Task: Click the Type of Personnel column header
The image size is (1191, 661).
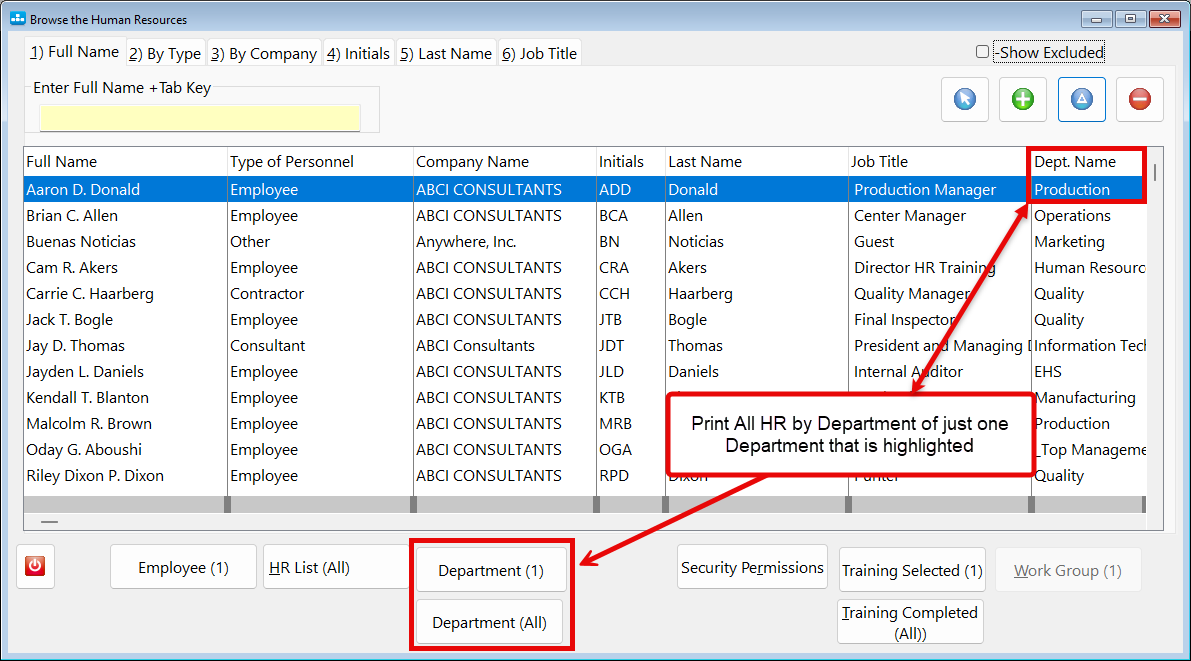Action: [320, 162]
